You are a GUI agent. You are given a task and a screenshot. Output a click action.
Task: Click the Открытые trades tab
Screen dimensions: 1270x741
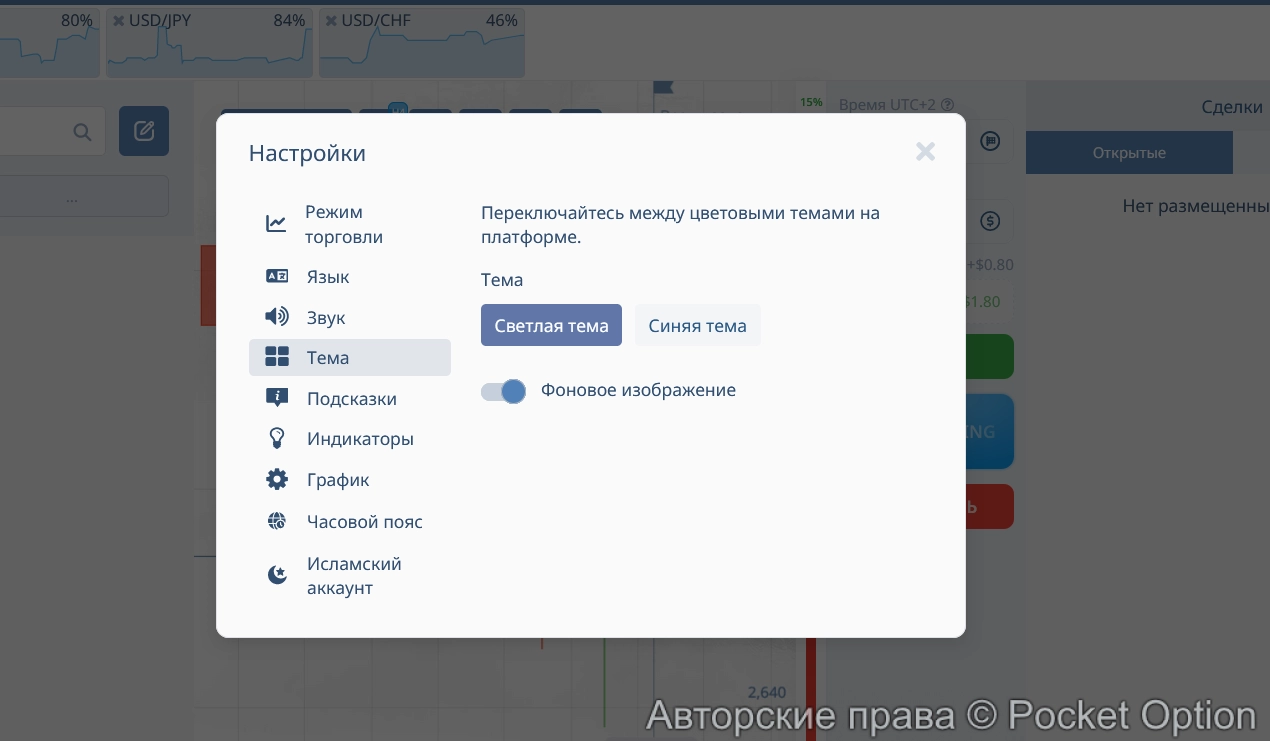(1129, 153)
